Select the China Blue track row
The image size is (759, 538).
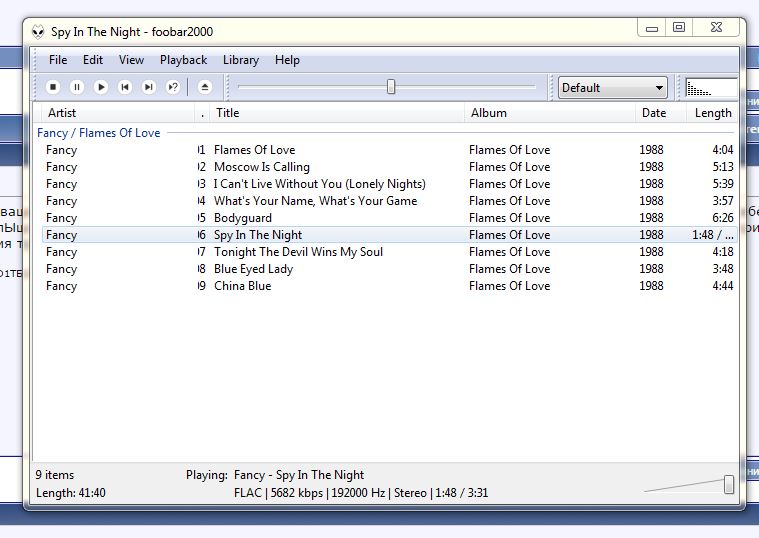(242, 286)
